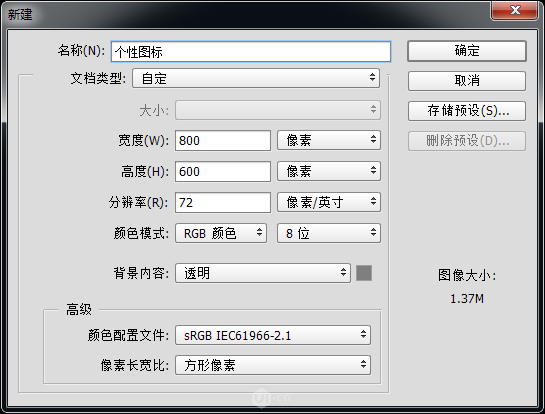Open the 像素/英寸 resolution unit dropdown
545x414 pixels.
coord(329,202)
